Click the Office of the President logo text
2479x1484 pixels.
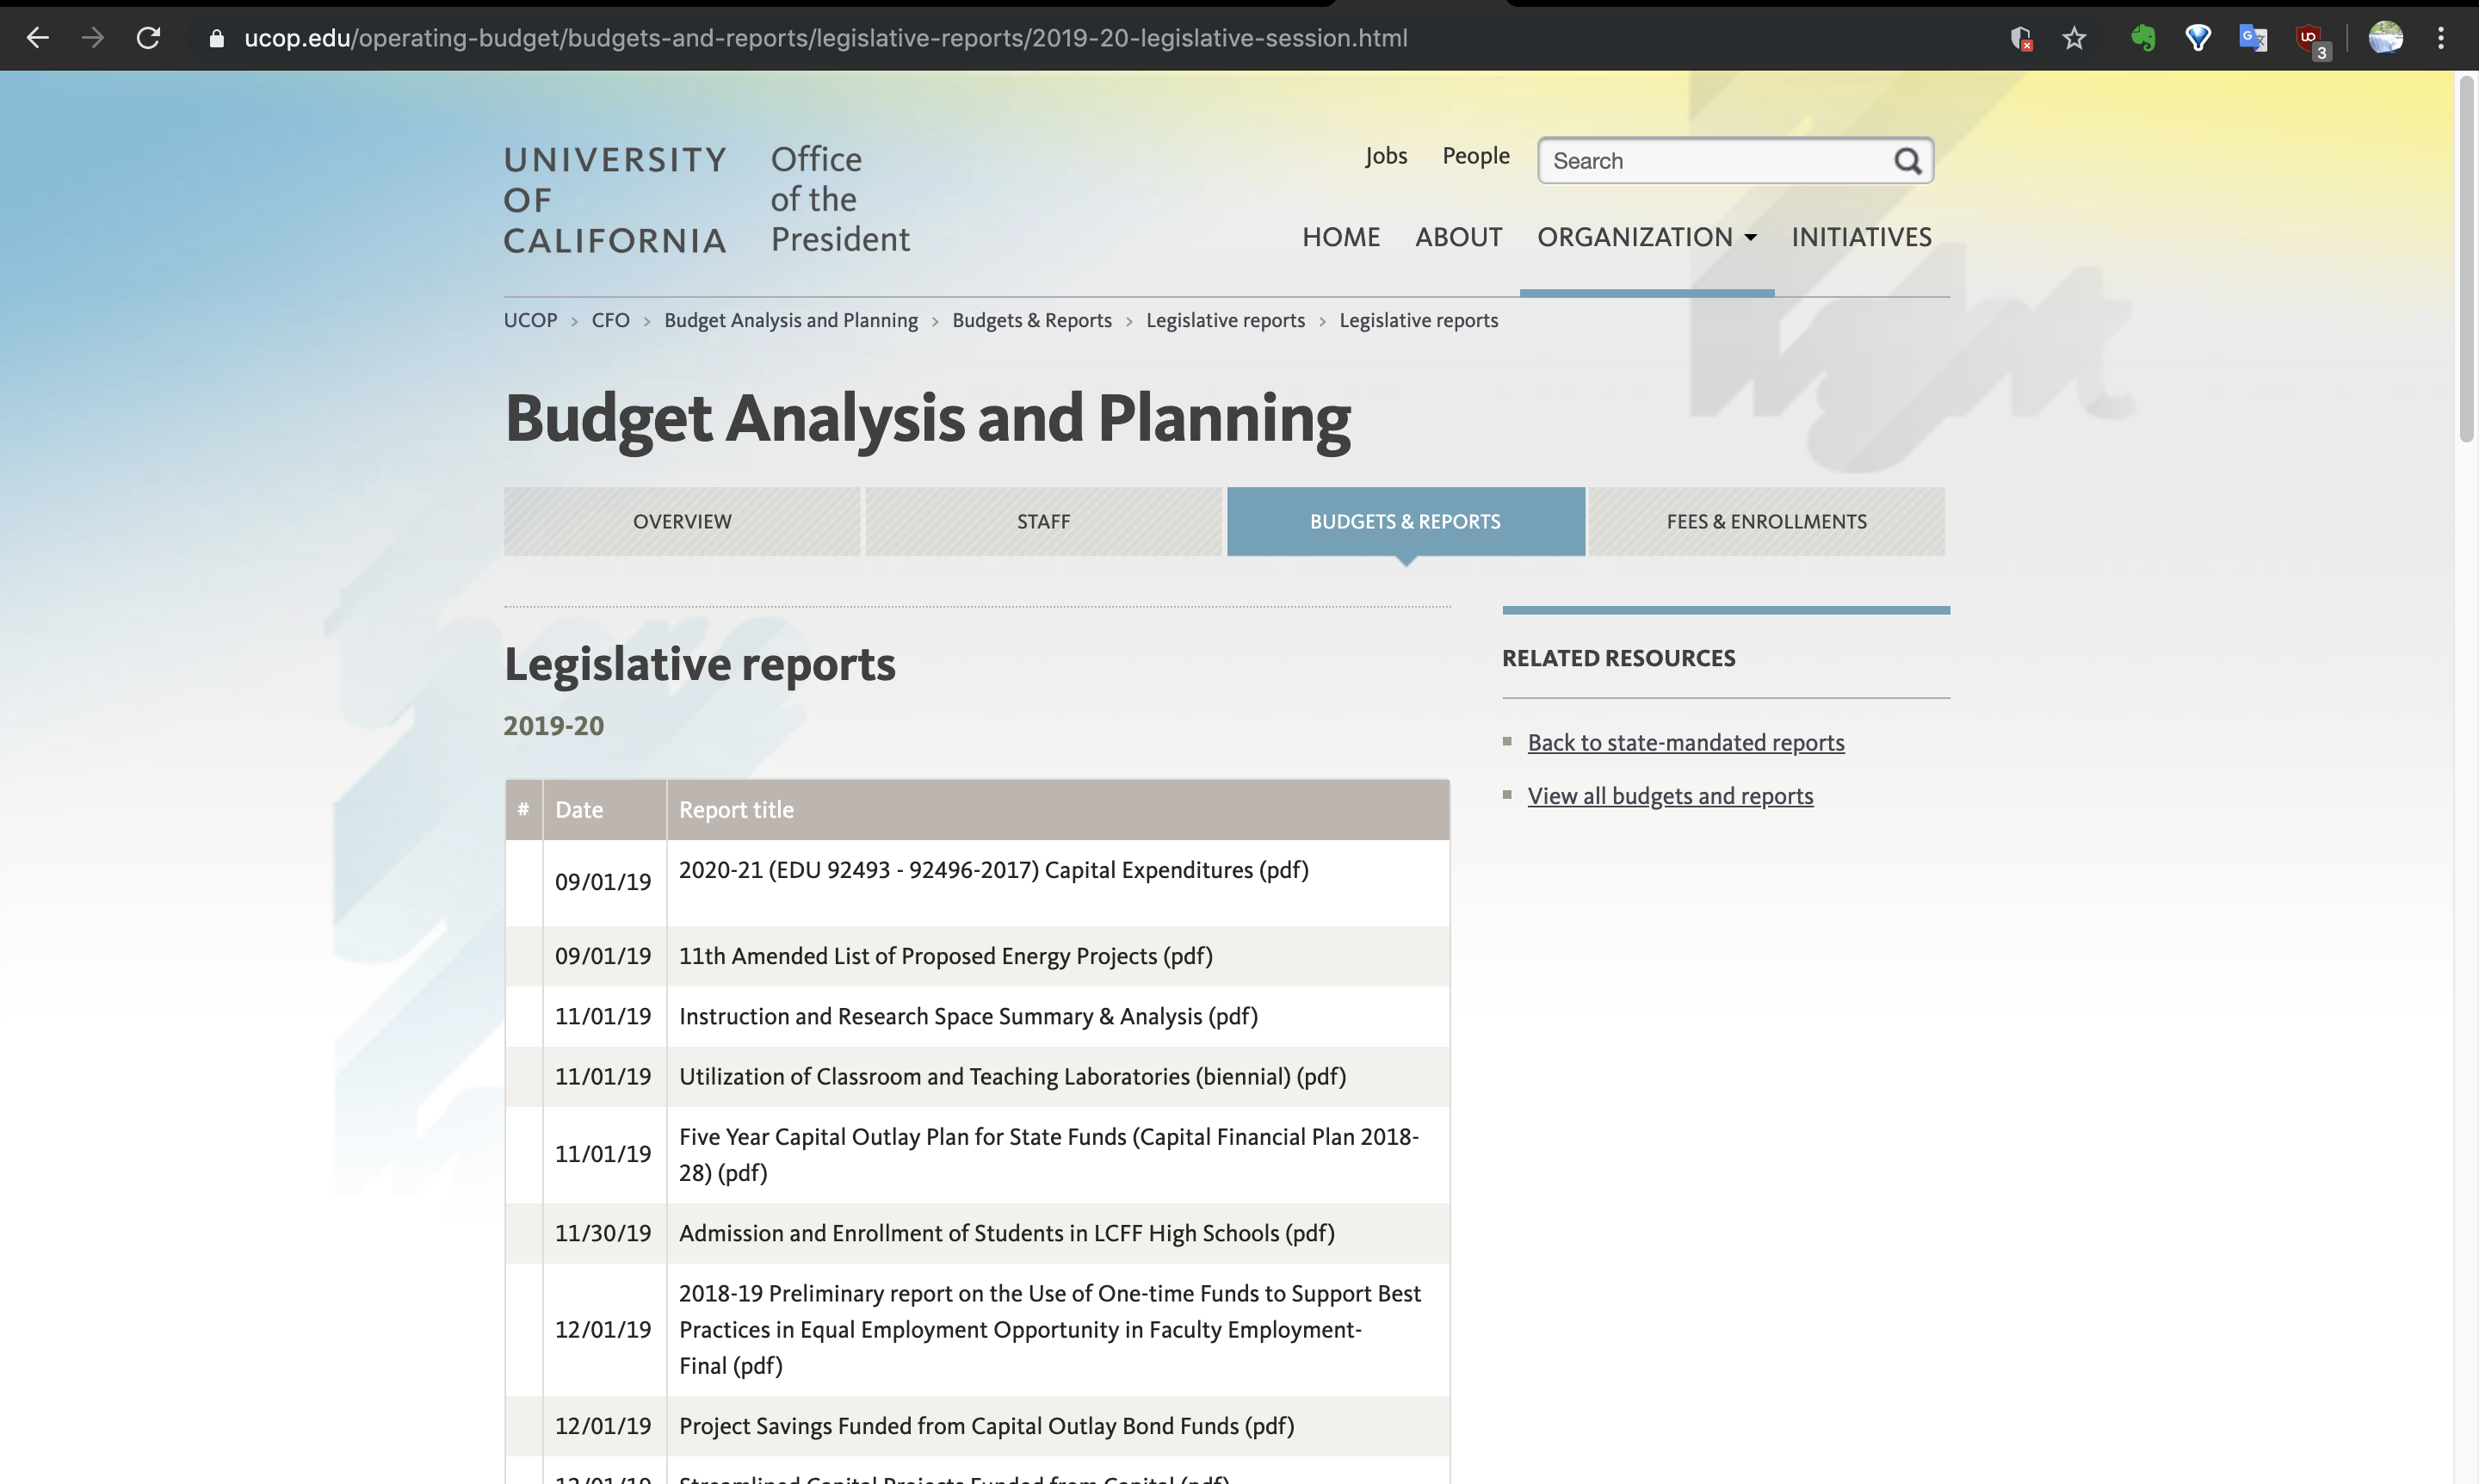coord(840,200)
